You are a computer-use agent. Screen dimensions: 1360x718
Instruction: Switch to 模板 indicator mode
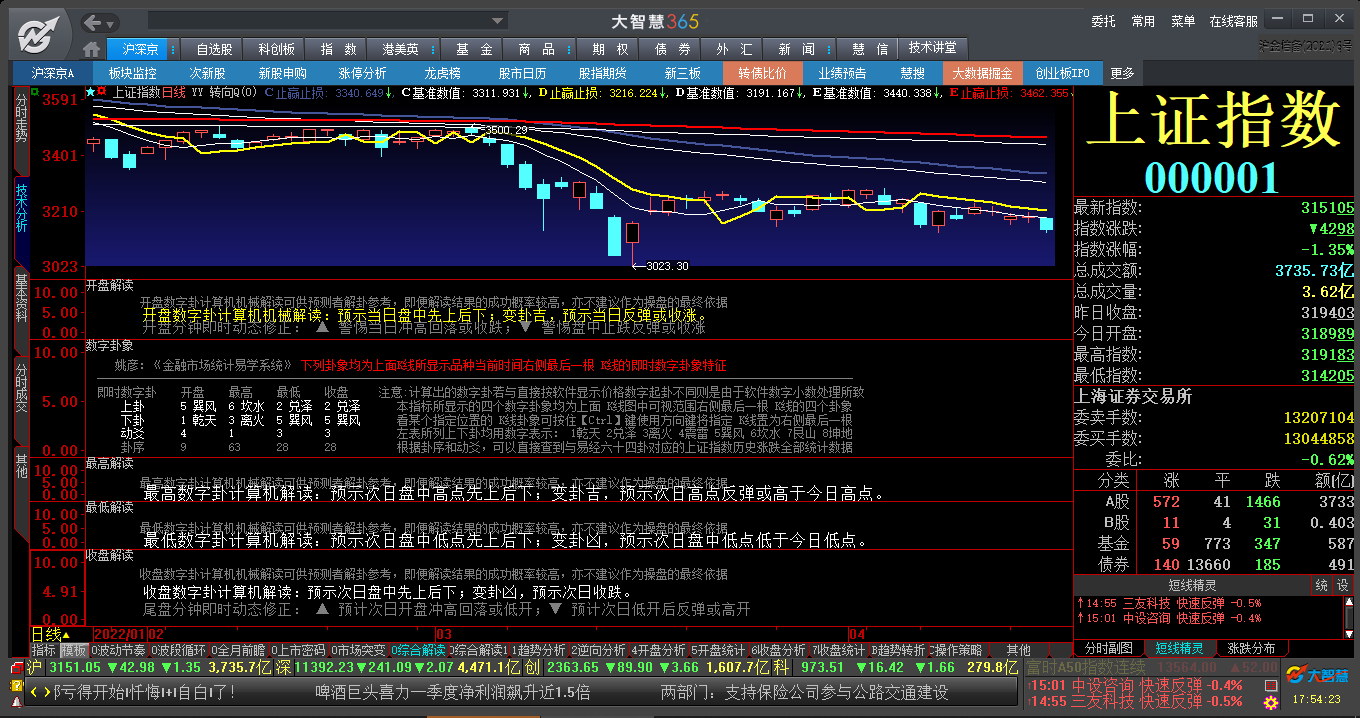(74, 650)
